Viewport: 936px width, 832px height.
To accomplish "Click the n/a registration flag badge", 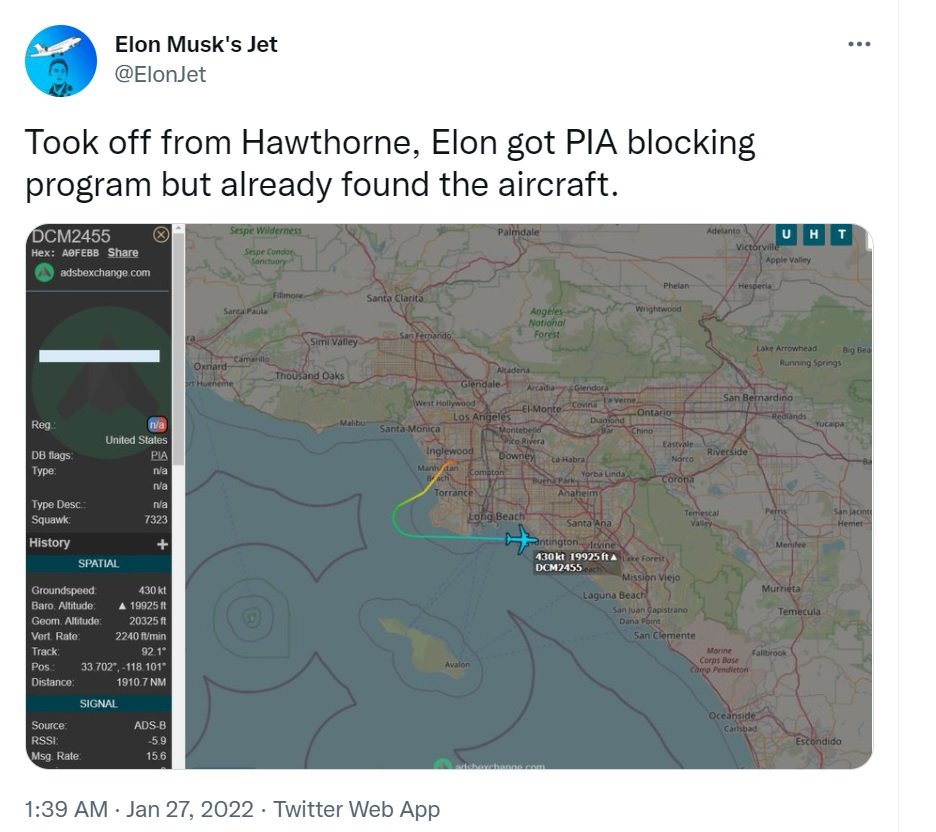I will point(157,425).
